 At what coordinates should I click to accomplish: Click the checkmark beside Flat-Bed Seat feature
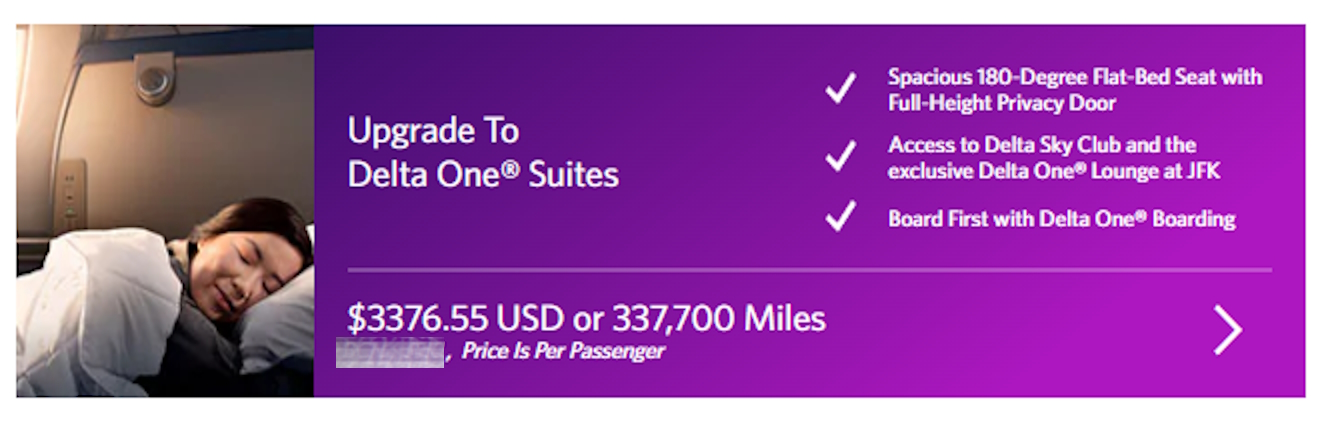point(840,89)
